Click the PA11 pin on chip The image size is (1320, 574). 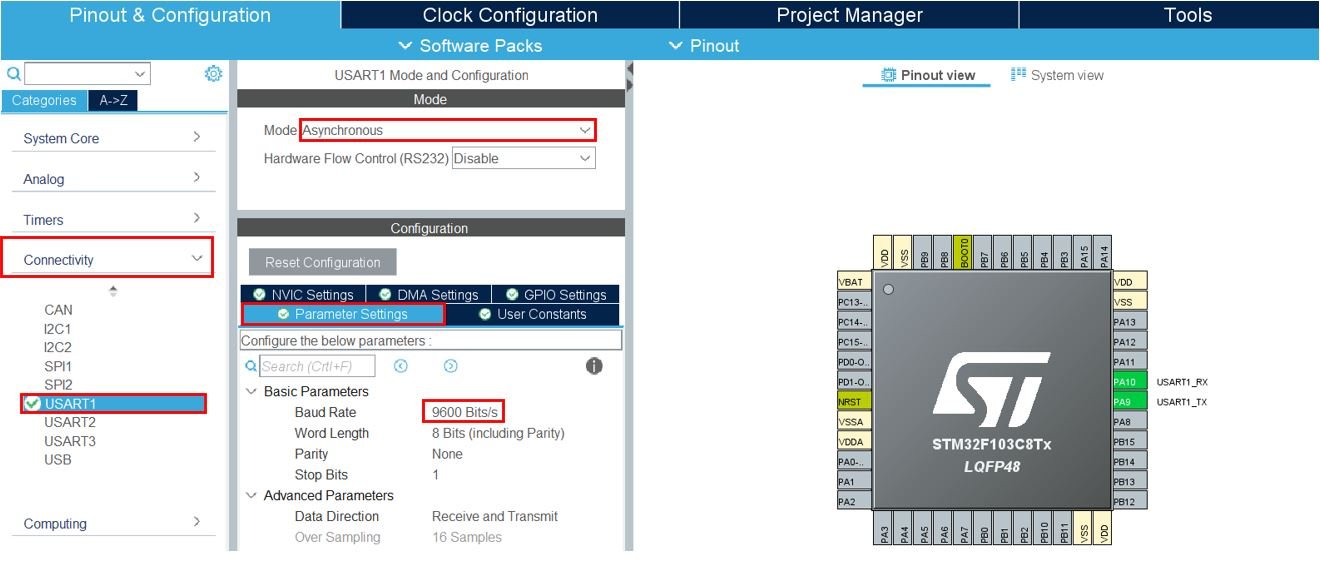point(1129,362)
